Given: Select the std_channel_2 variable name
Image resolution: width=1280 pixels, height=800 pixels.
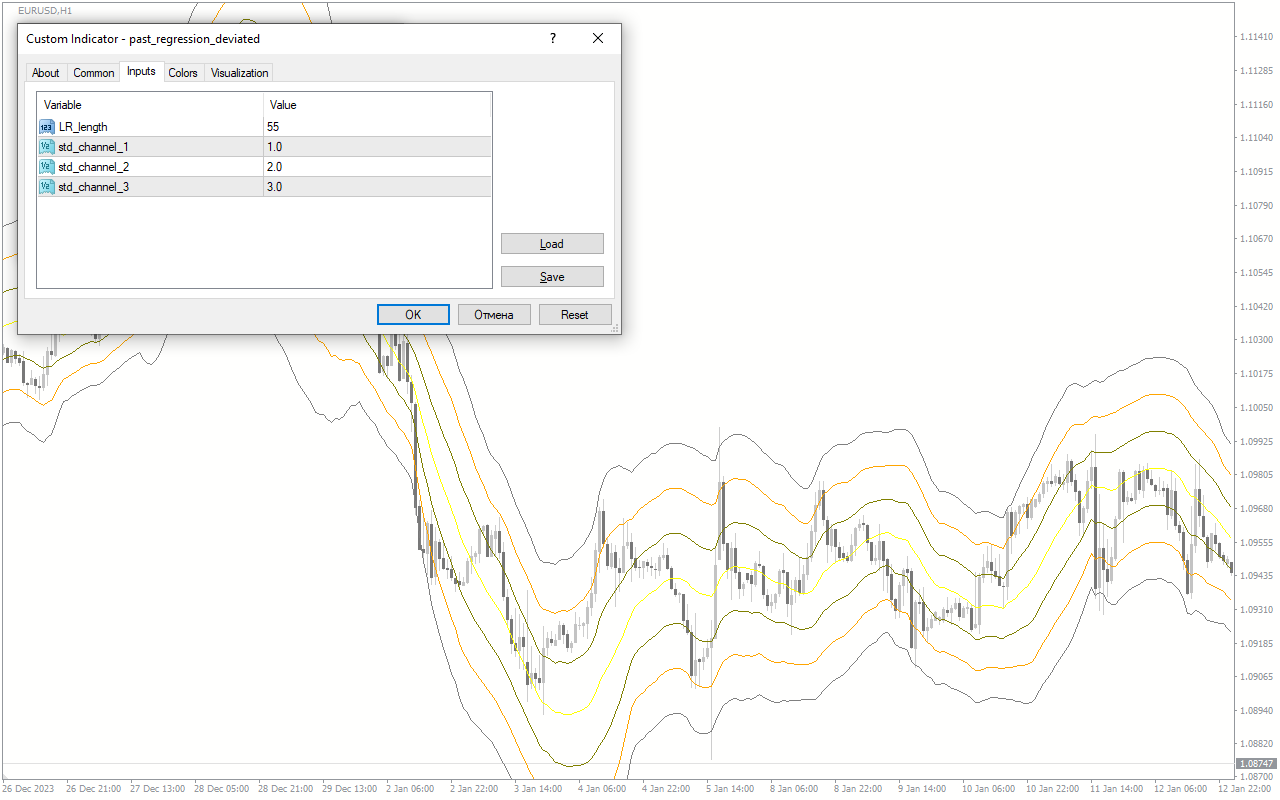Looking at the screenshot, I should pos(93,166).
